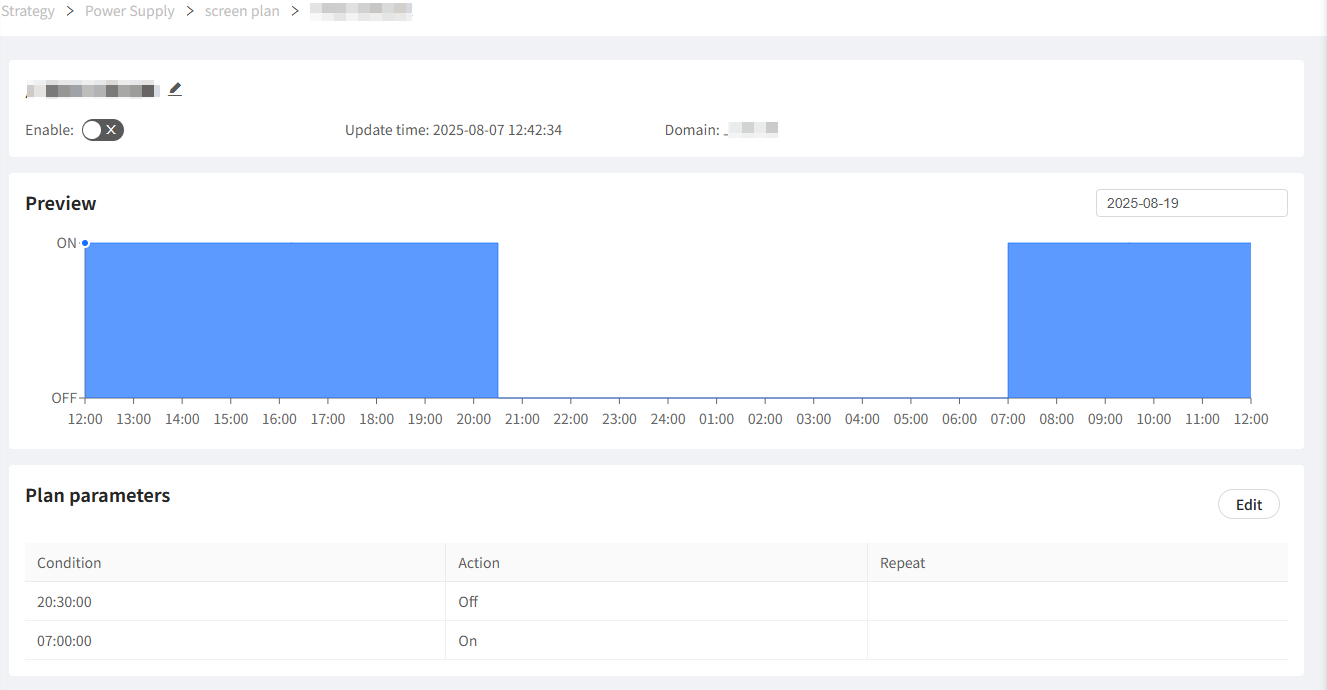This screenshot has height=690, width=1327.
Task: Select the Action column header
Action: [656, 563]
